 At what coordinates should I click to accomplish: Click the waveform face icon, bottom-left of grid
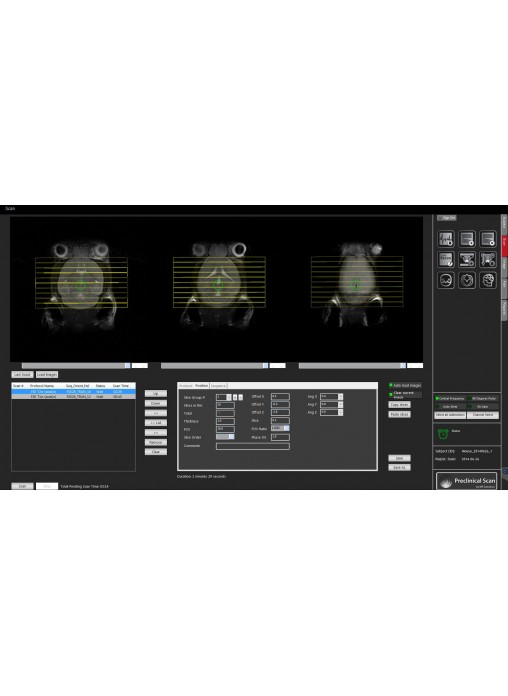pos(446,281)
